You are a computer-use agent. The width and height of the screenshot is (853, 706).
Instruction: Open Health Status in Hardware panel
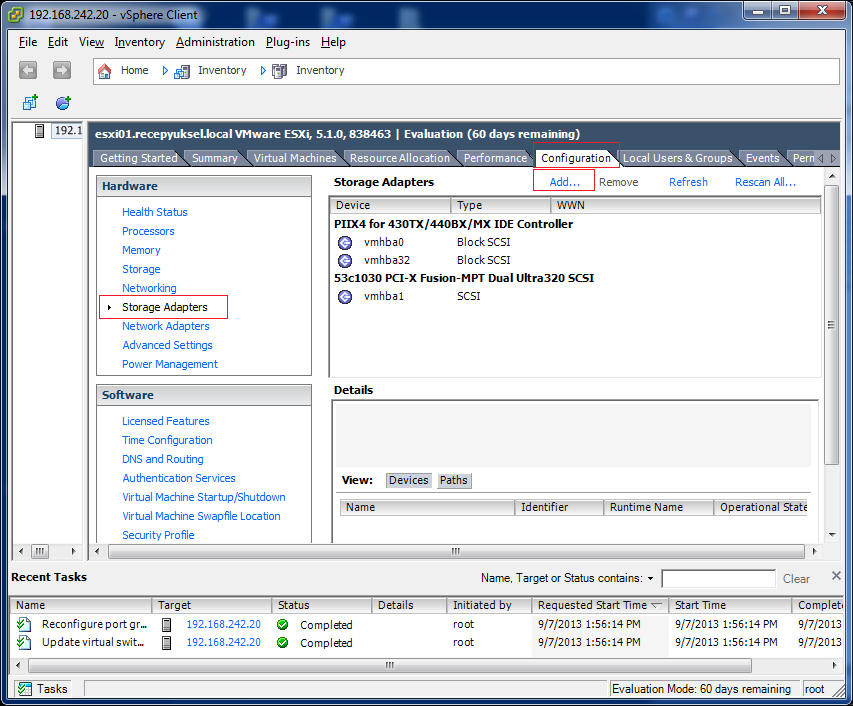(154, 212)
